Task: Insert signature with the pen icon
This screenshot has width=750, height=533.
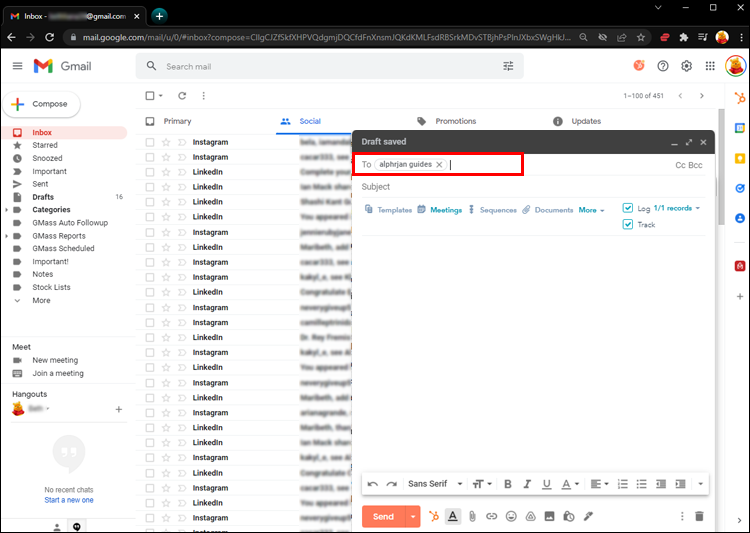Action: tap(588, 516)
